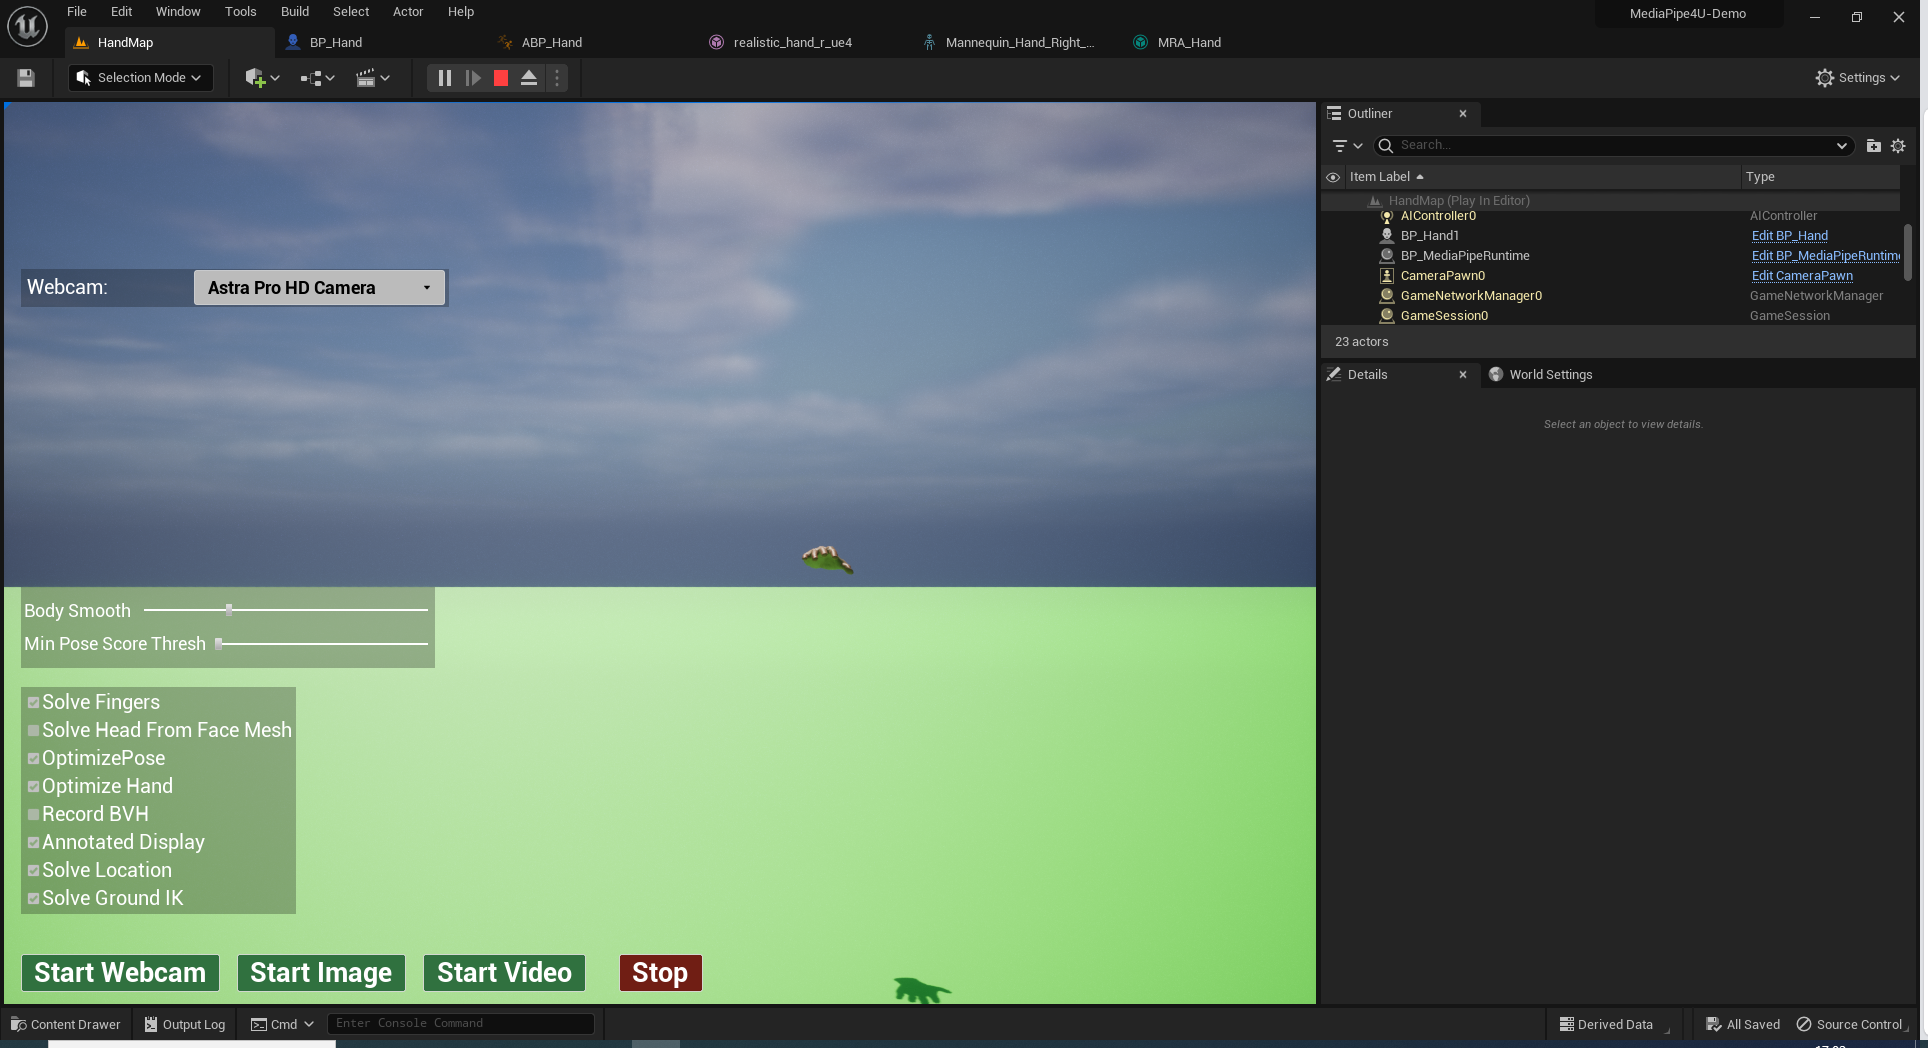This screenshot has width=1928, height=1048.
Task: Uncheck Solve Ground IK
Action: 33,898
